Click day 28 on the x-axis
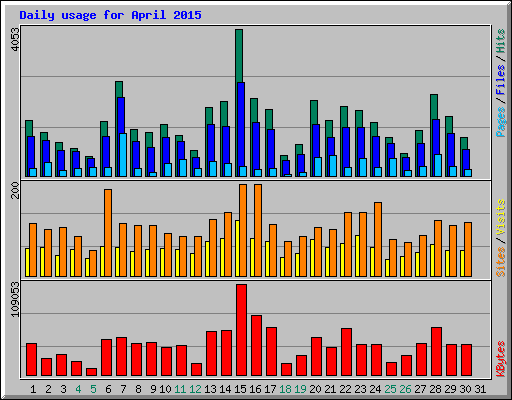This screenshot has width=512, height=400. (435, 389)
